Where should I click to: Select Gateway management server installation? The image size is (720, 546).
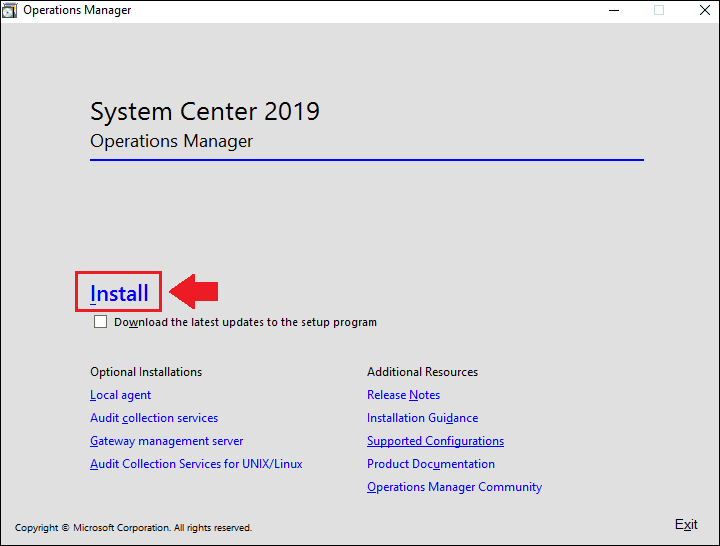tap(166, 441)
